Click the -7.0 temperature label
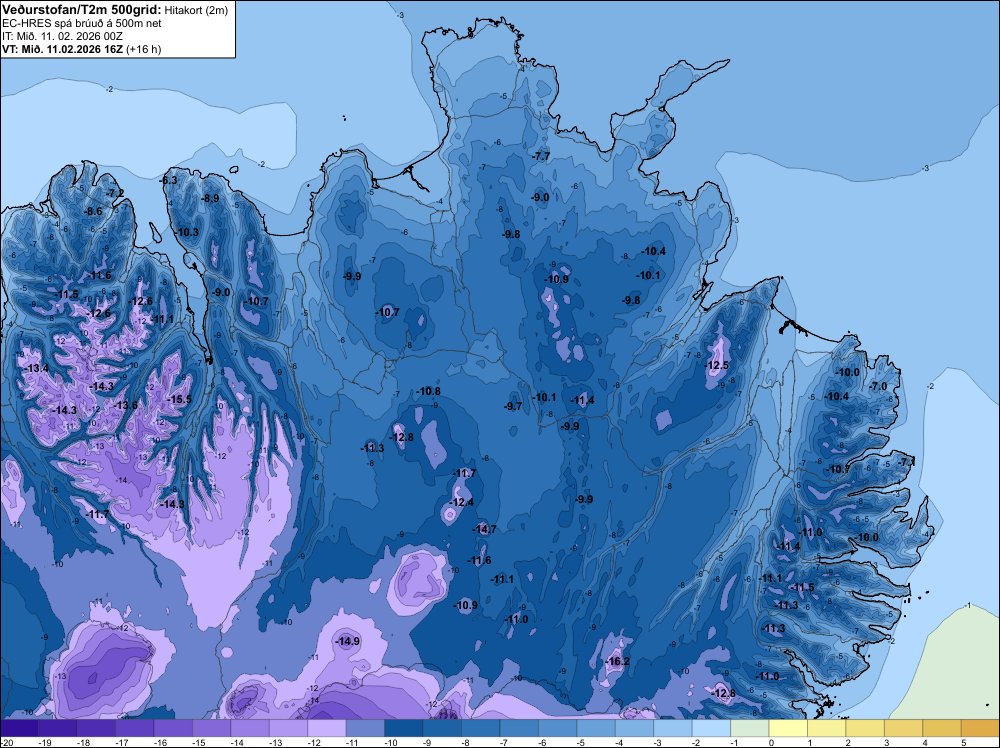 click(x=879, y=386)
